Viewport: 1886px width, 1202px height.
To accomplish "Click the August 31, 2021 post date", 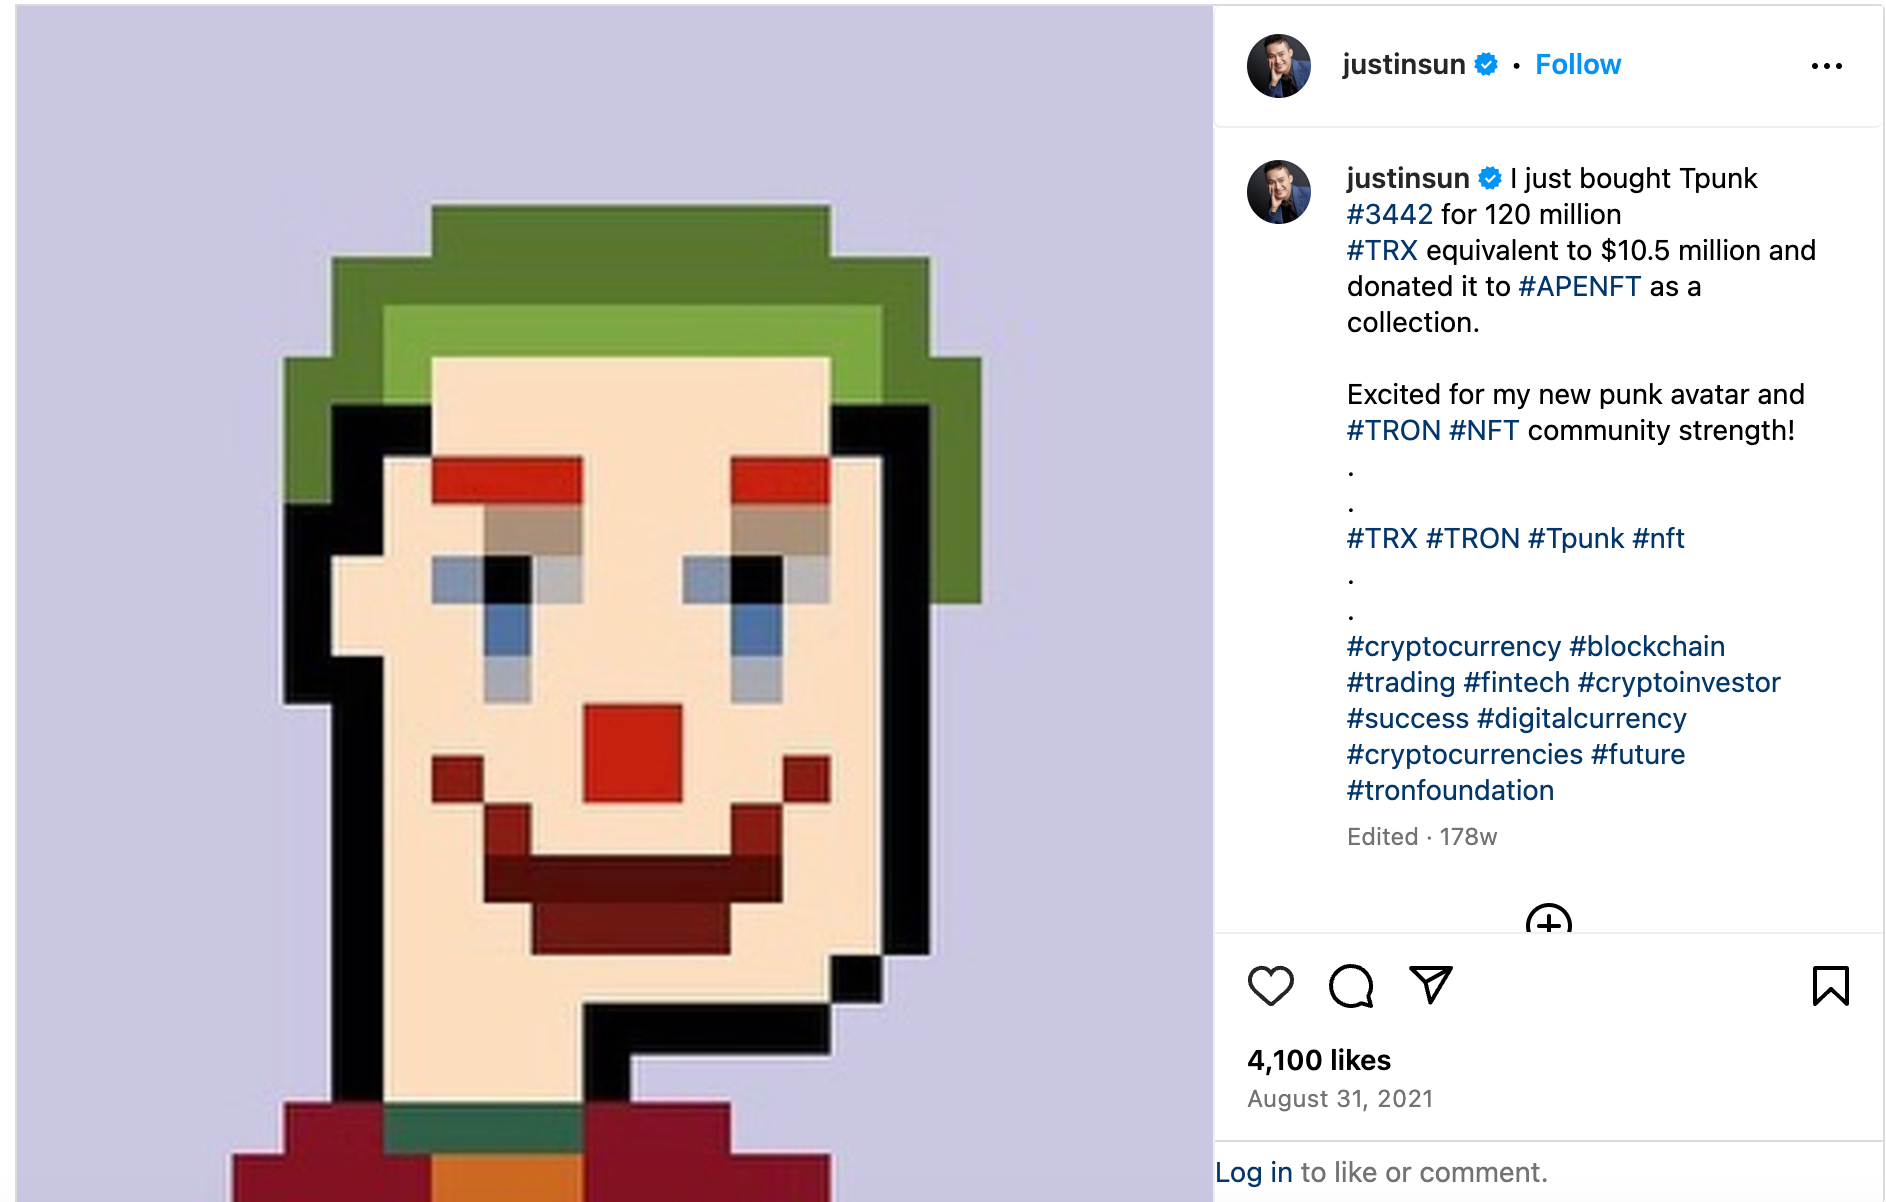I will [1340, 1099].
